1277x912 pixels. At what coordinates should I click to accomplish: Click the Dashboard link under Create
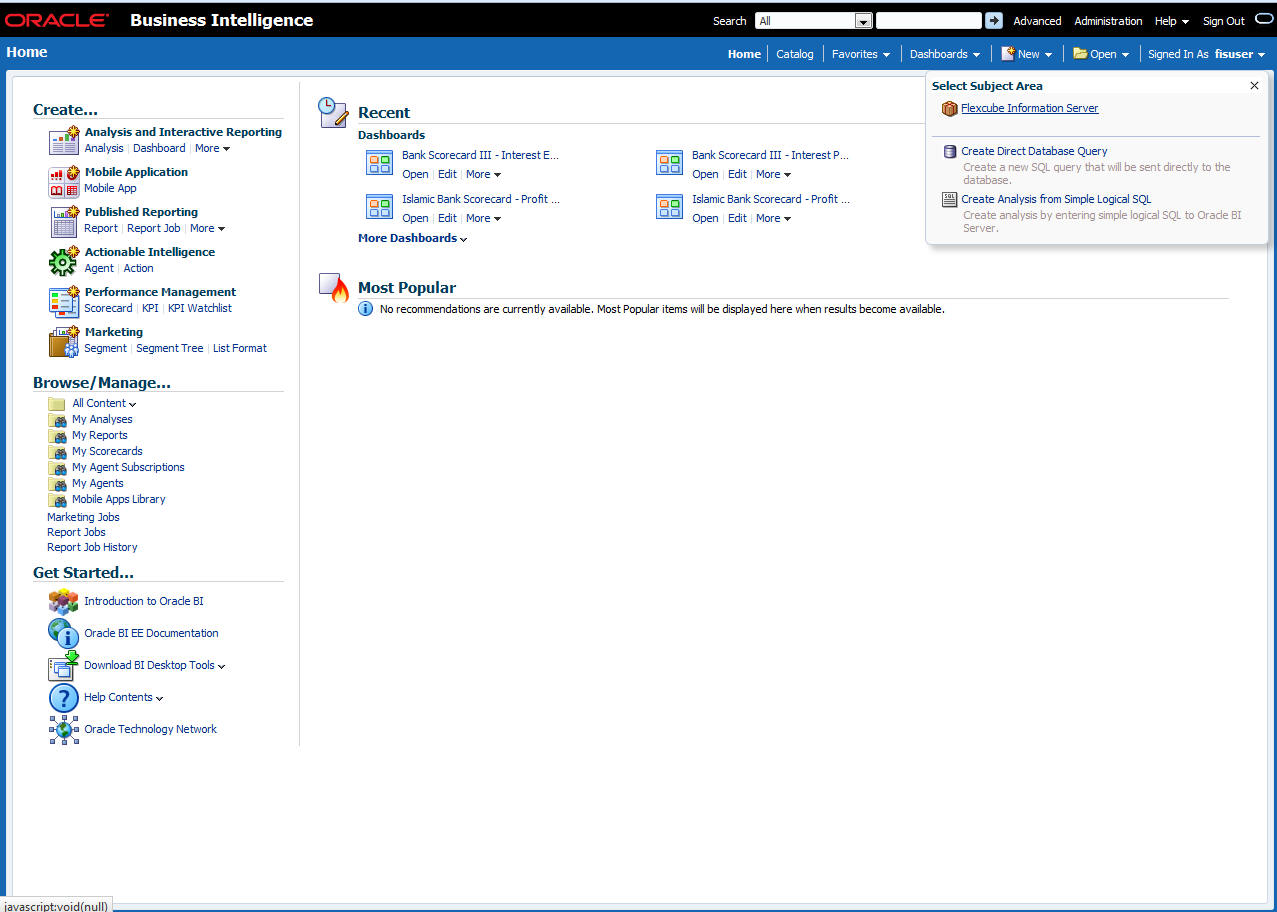coord(159,148)
